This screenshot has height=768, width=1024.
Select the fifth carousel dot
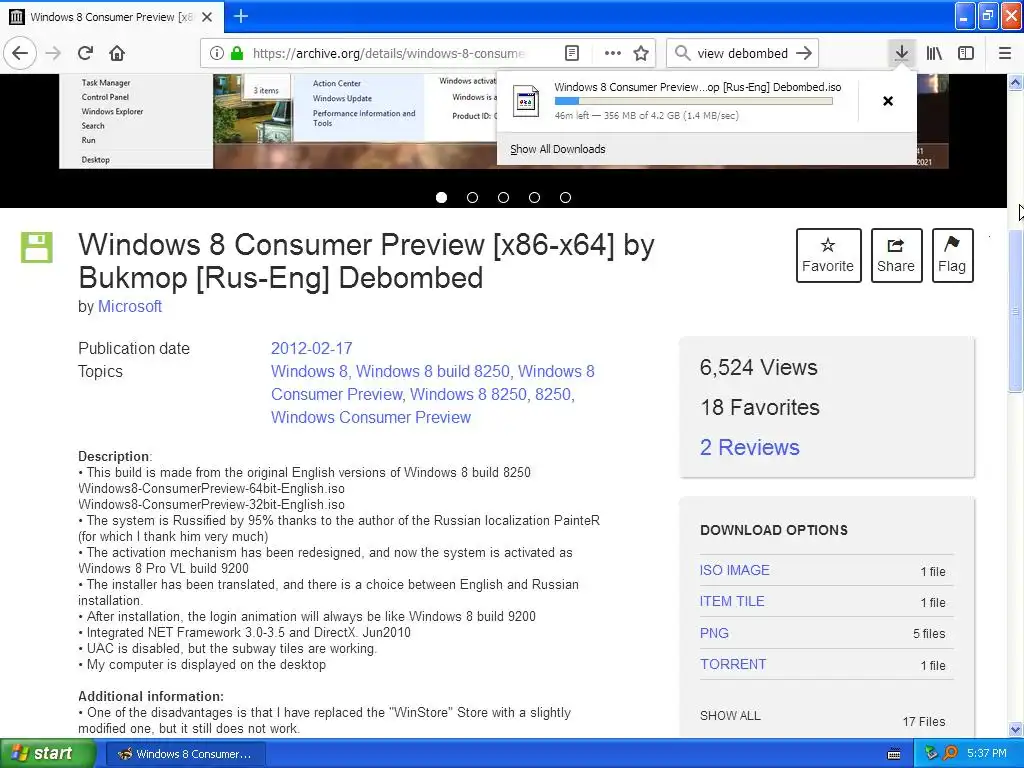tap(566, 197)
